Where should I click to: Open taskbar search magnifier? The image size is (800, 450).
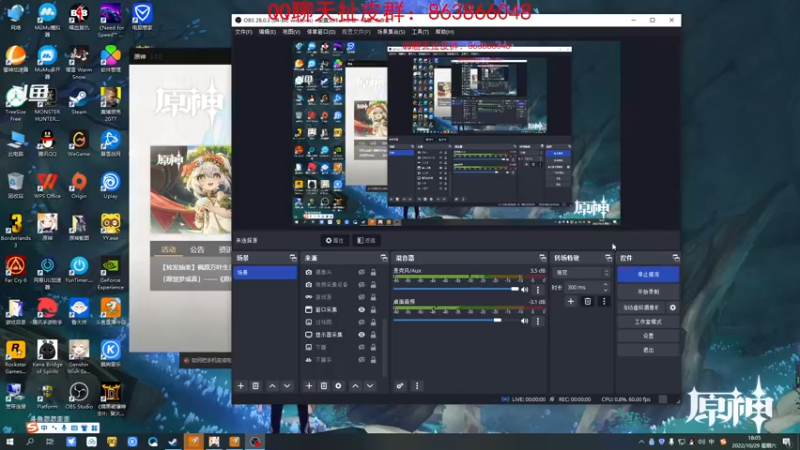coord(30,442)
